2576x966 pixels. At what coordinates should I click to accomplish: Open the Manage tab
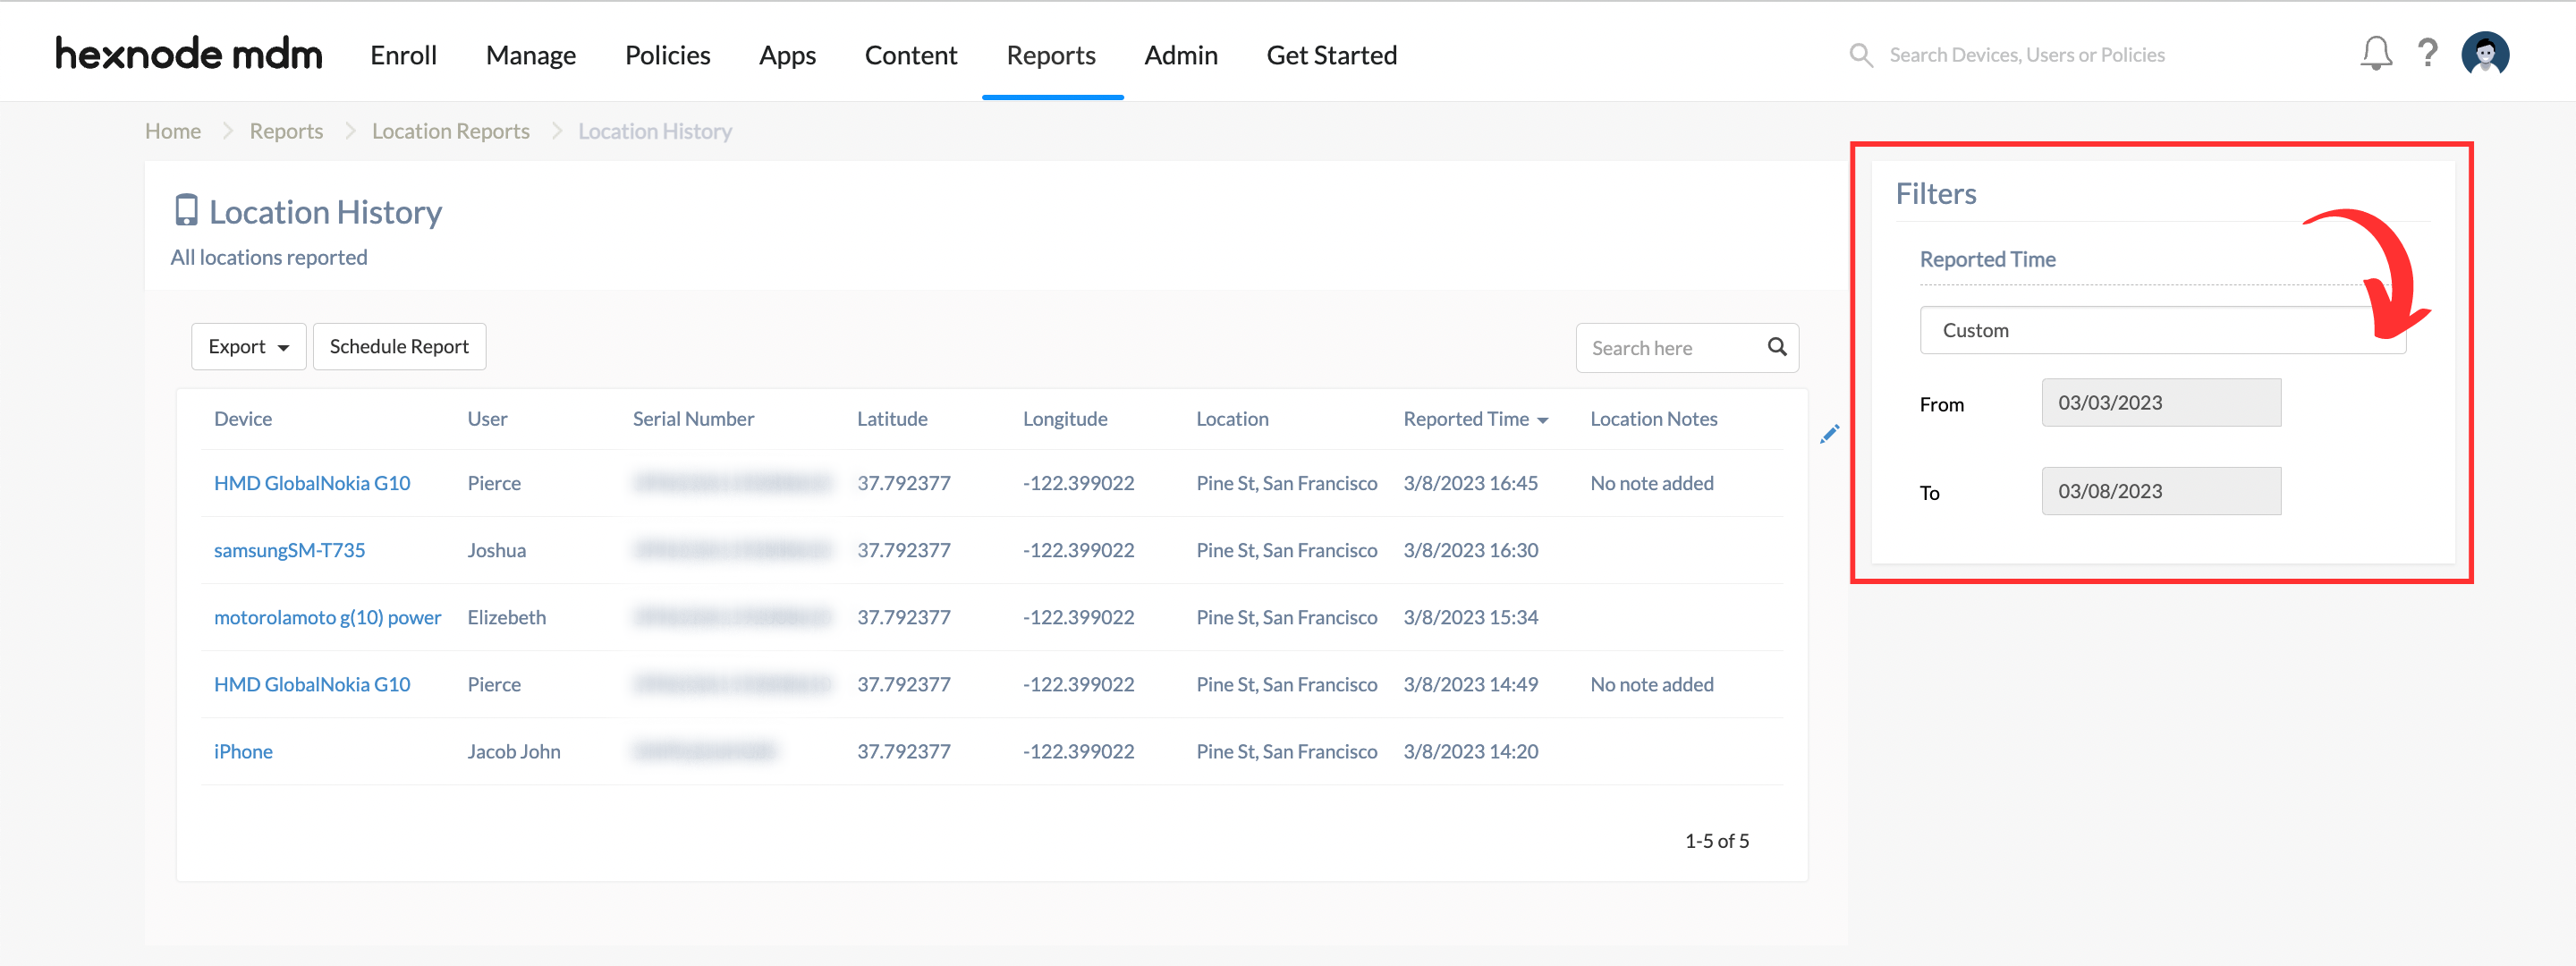531,55
